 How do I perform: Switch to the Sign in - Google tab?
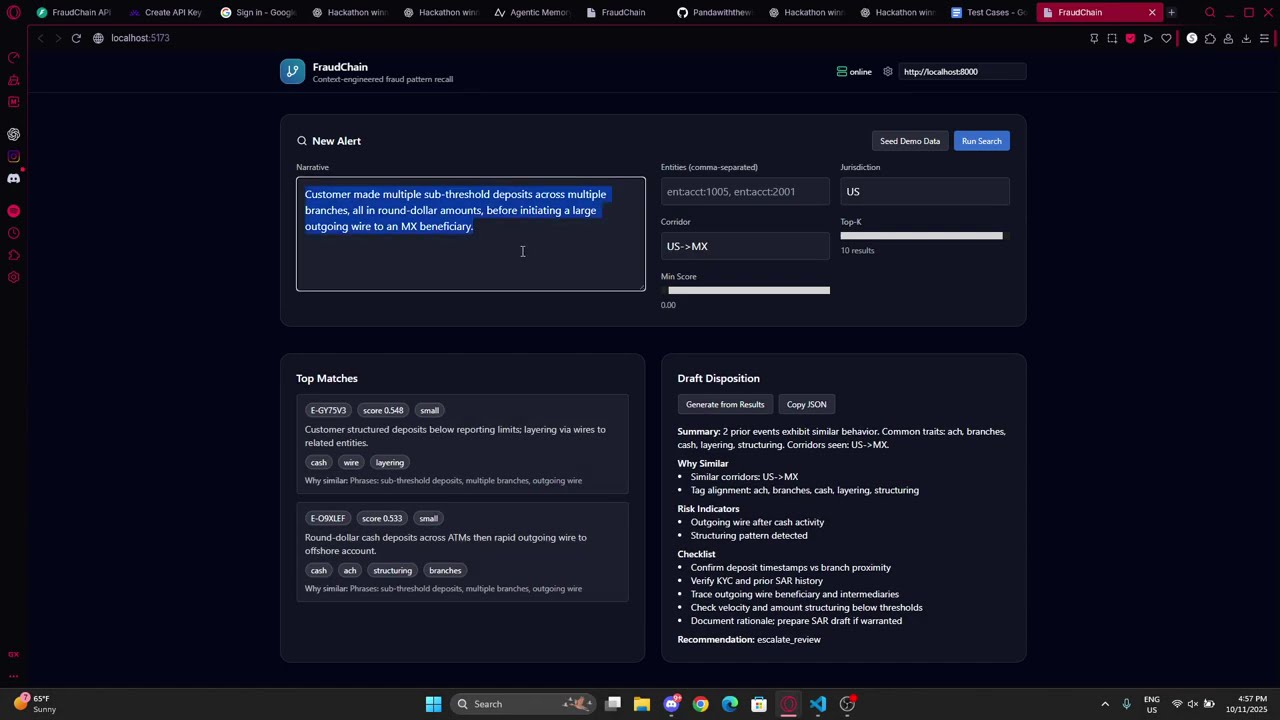257,13
